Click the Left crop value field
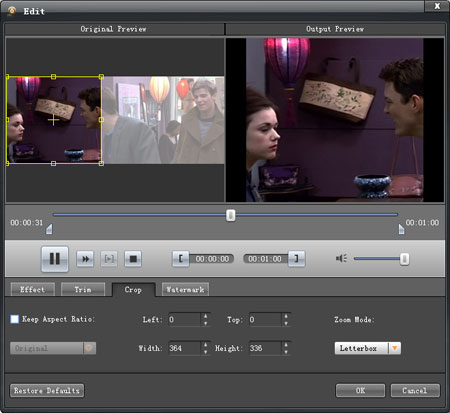 click(184, 319)
